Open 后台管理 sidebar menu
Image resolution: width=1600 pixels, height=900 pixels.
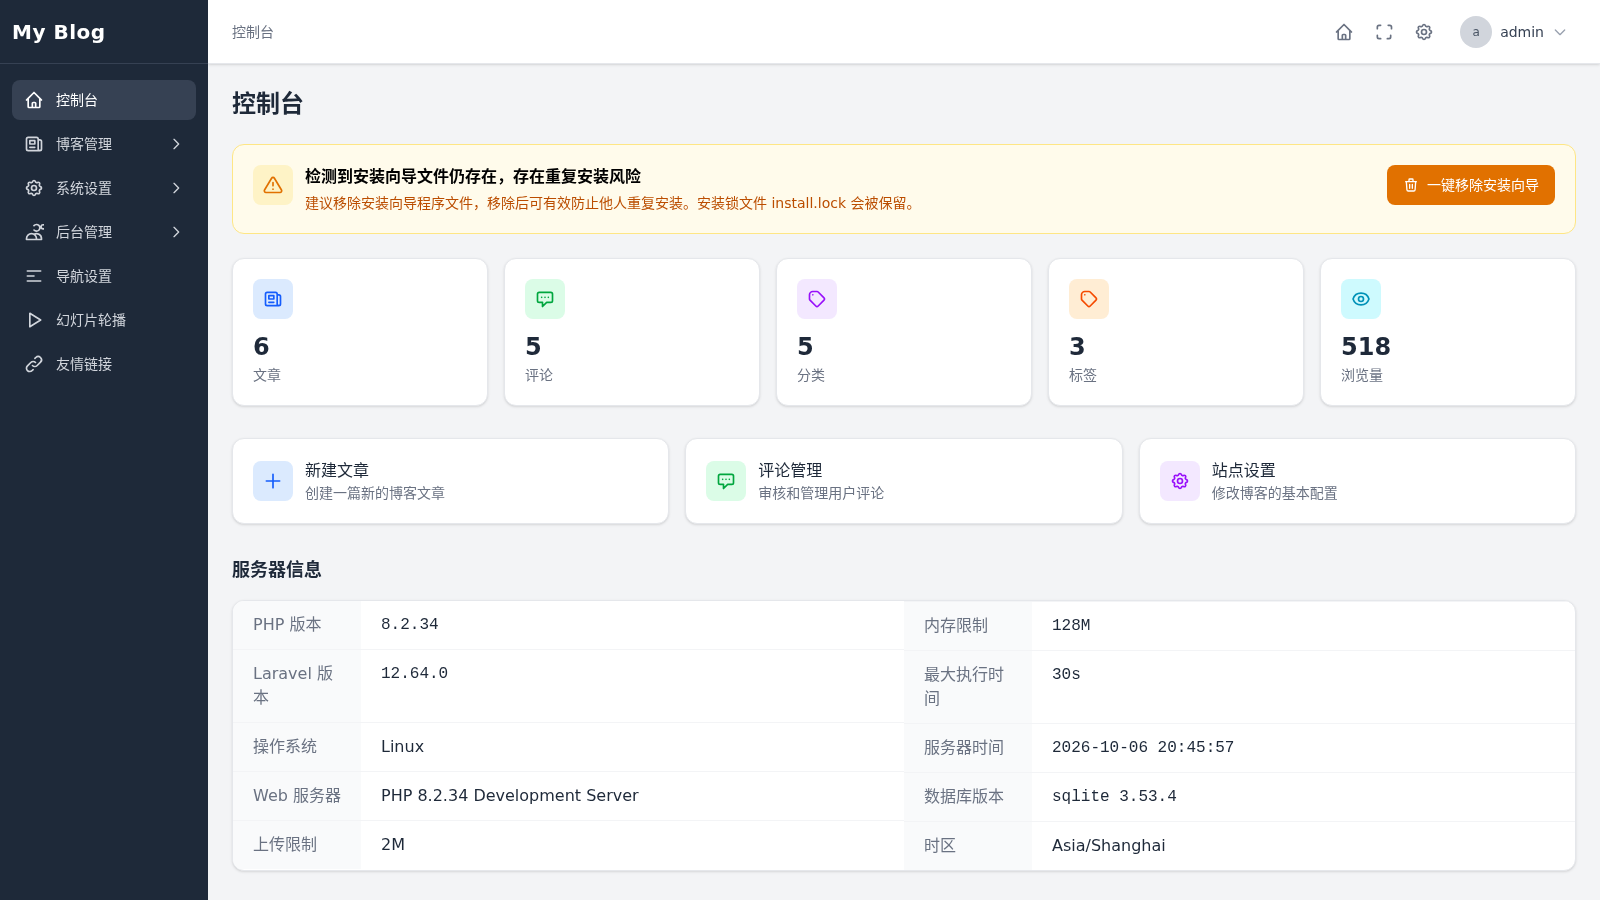[104, 232]
